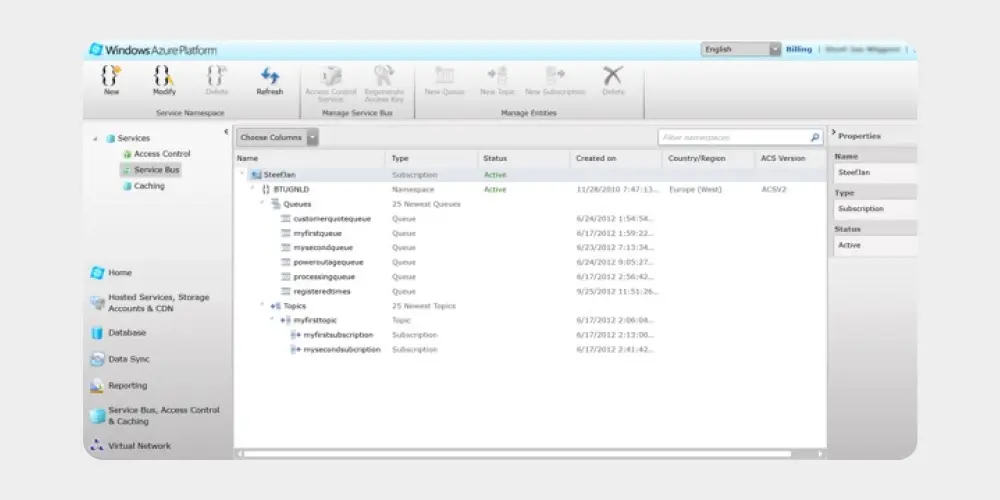Click the New Subscription toolbar icon
The width and height of the screenshot is (1000, 500).
pos(555,76)
